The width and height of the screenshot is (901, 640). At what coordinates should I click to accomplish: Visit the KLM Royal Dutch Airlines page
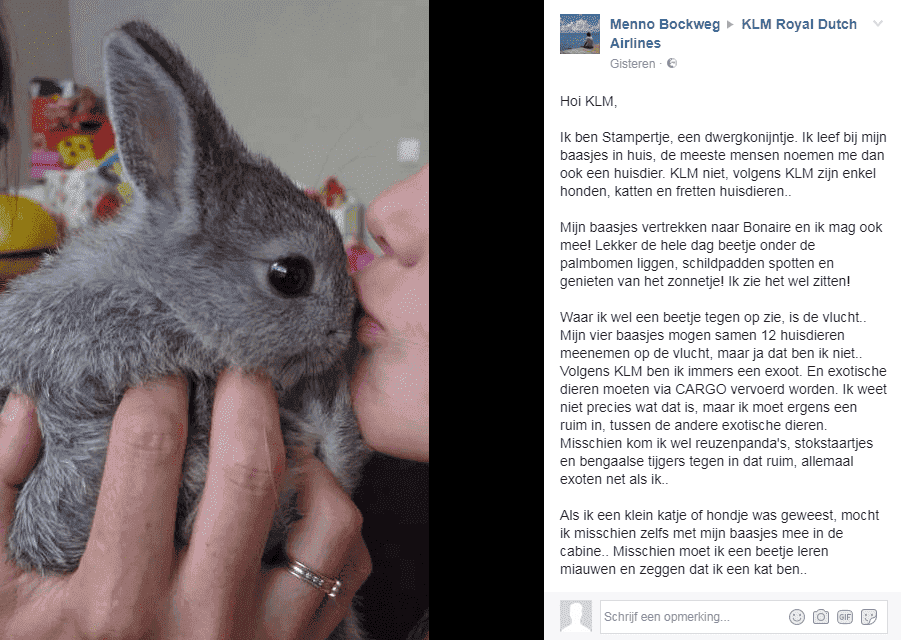tap(733, 33)
